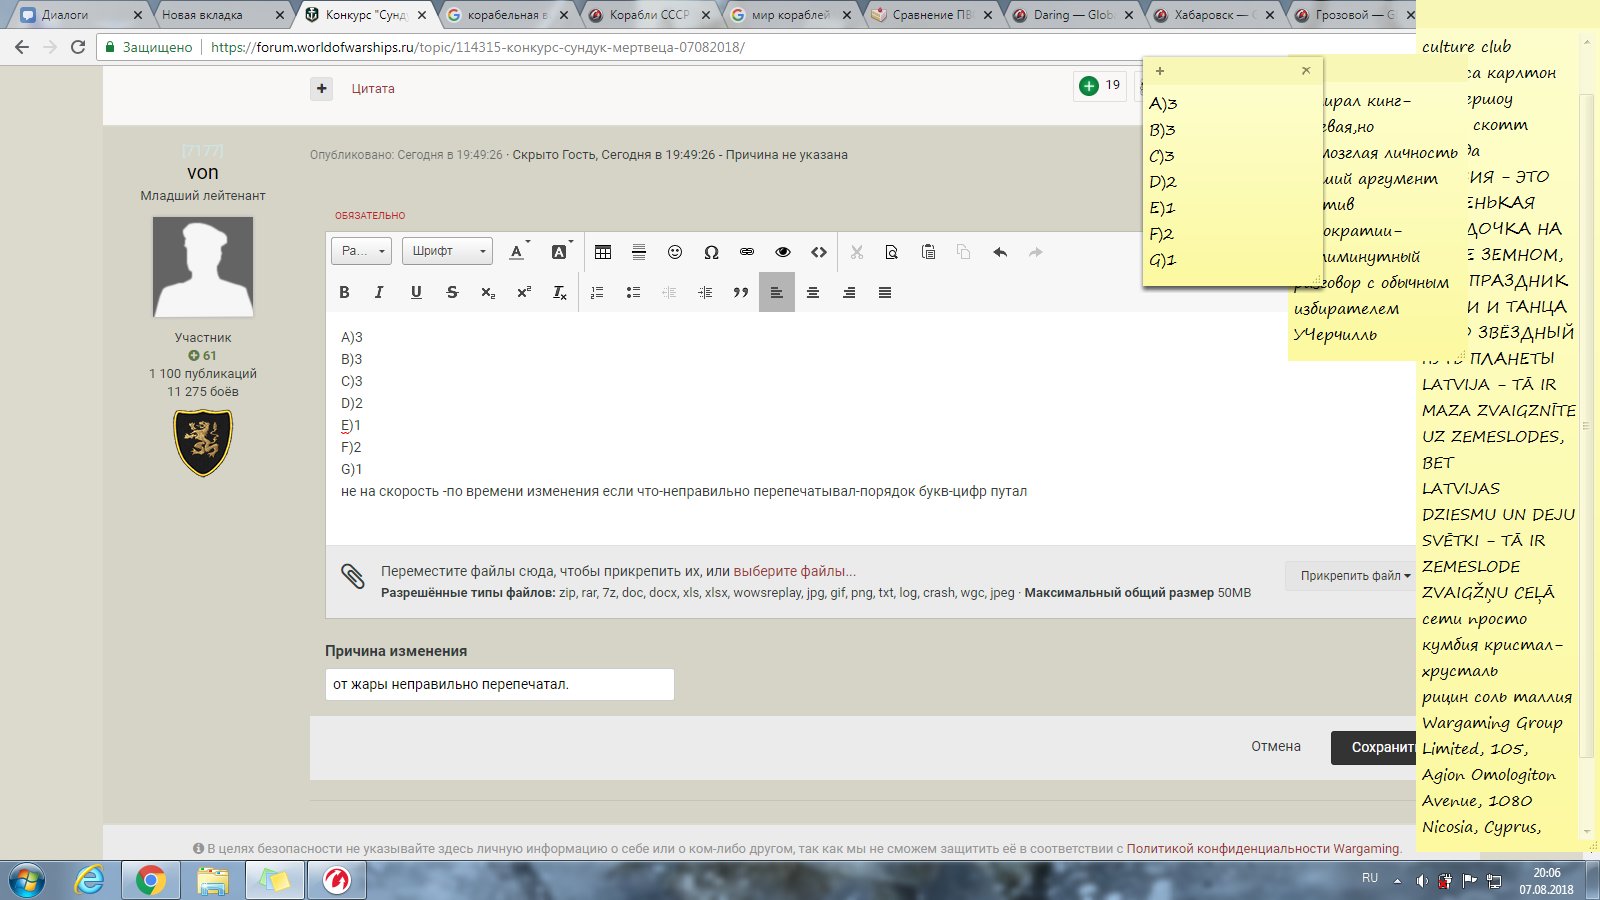Insert a special character (Omega)

click(711, 252)
